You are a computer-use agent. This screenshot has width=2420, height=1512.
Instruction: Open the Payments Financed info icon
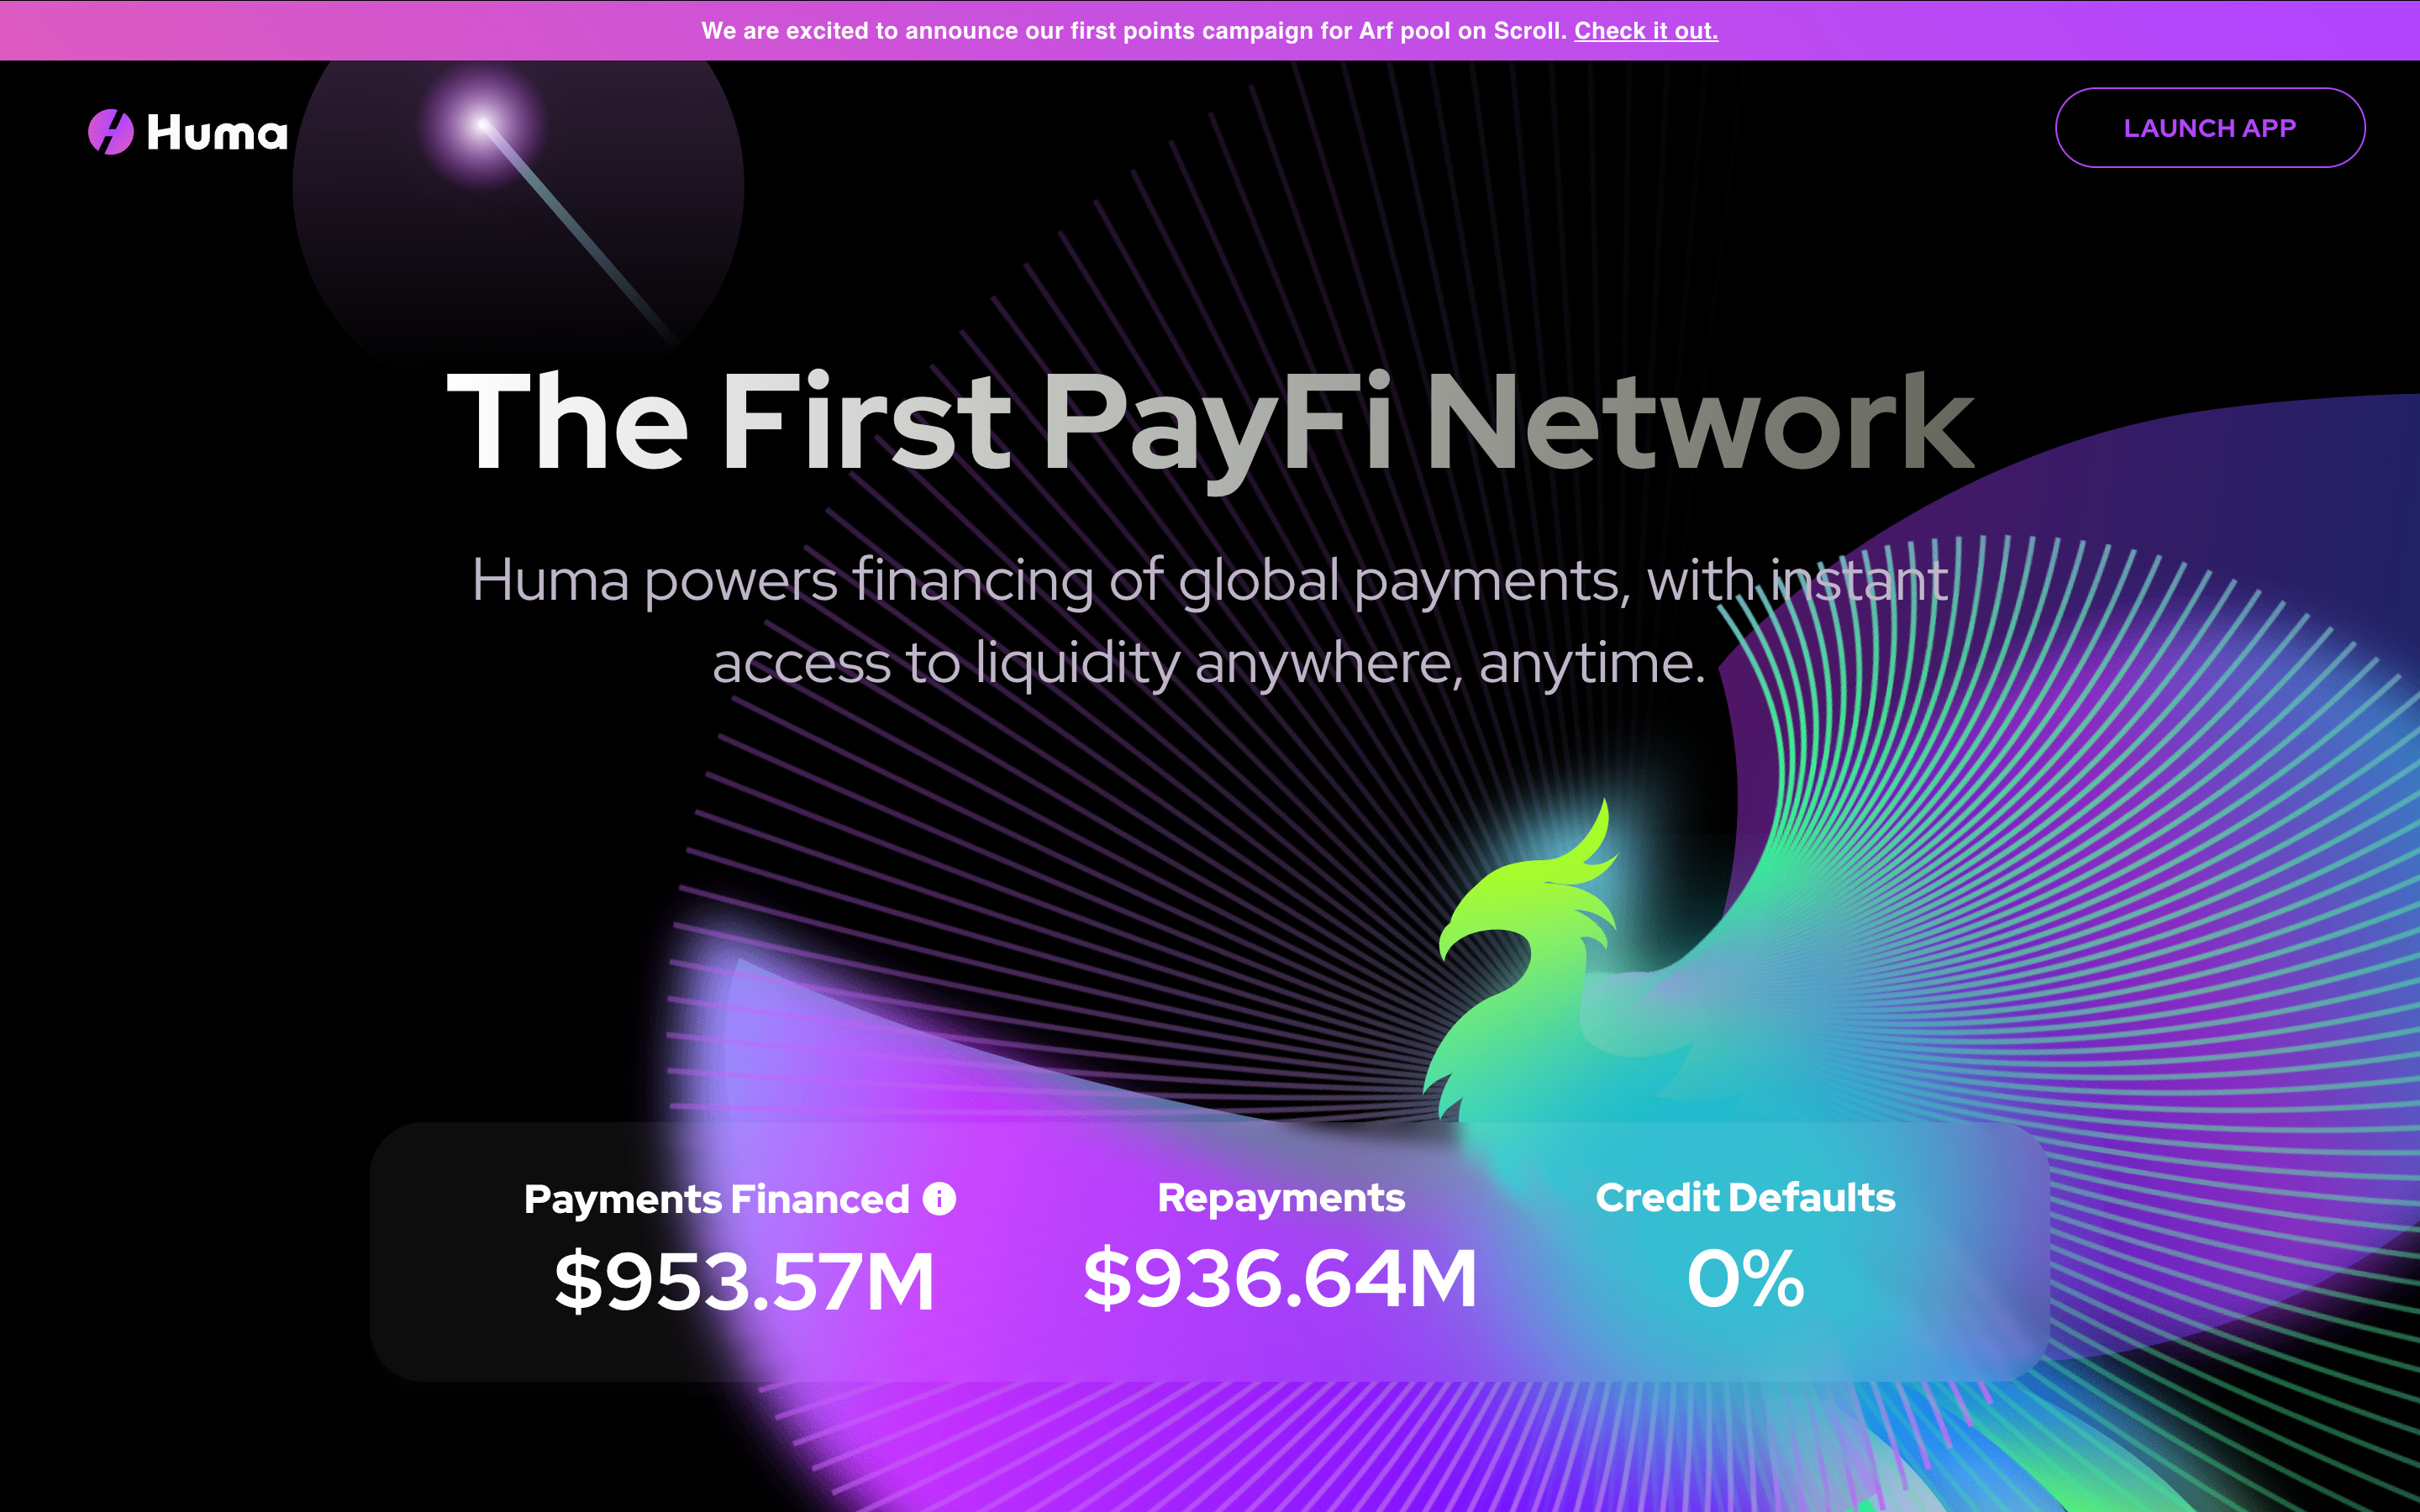[939, 1198]
